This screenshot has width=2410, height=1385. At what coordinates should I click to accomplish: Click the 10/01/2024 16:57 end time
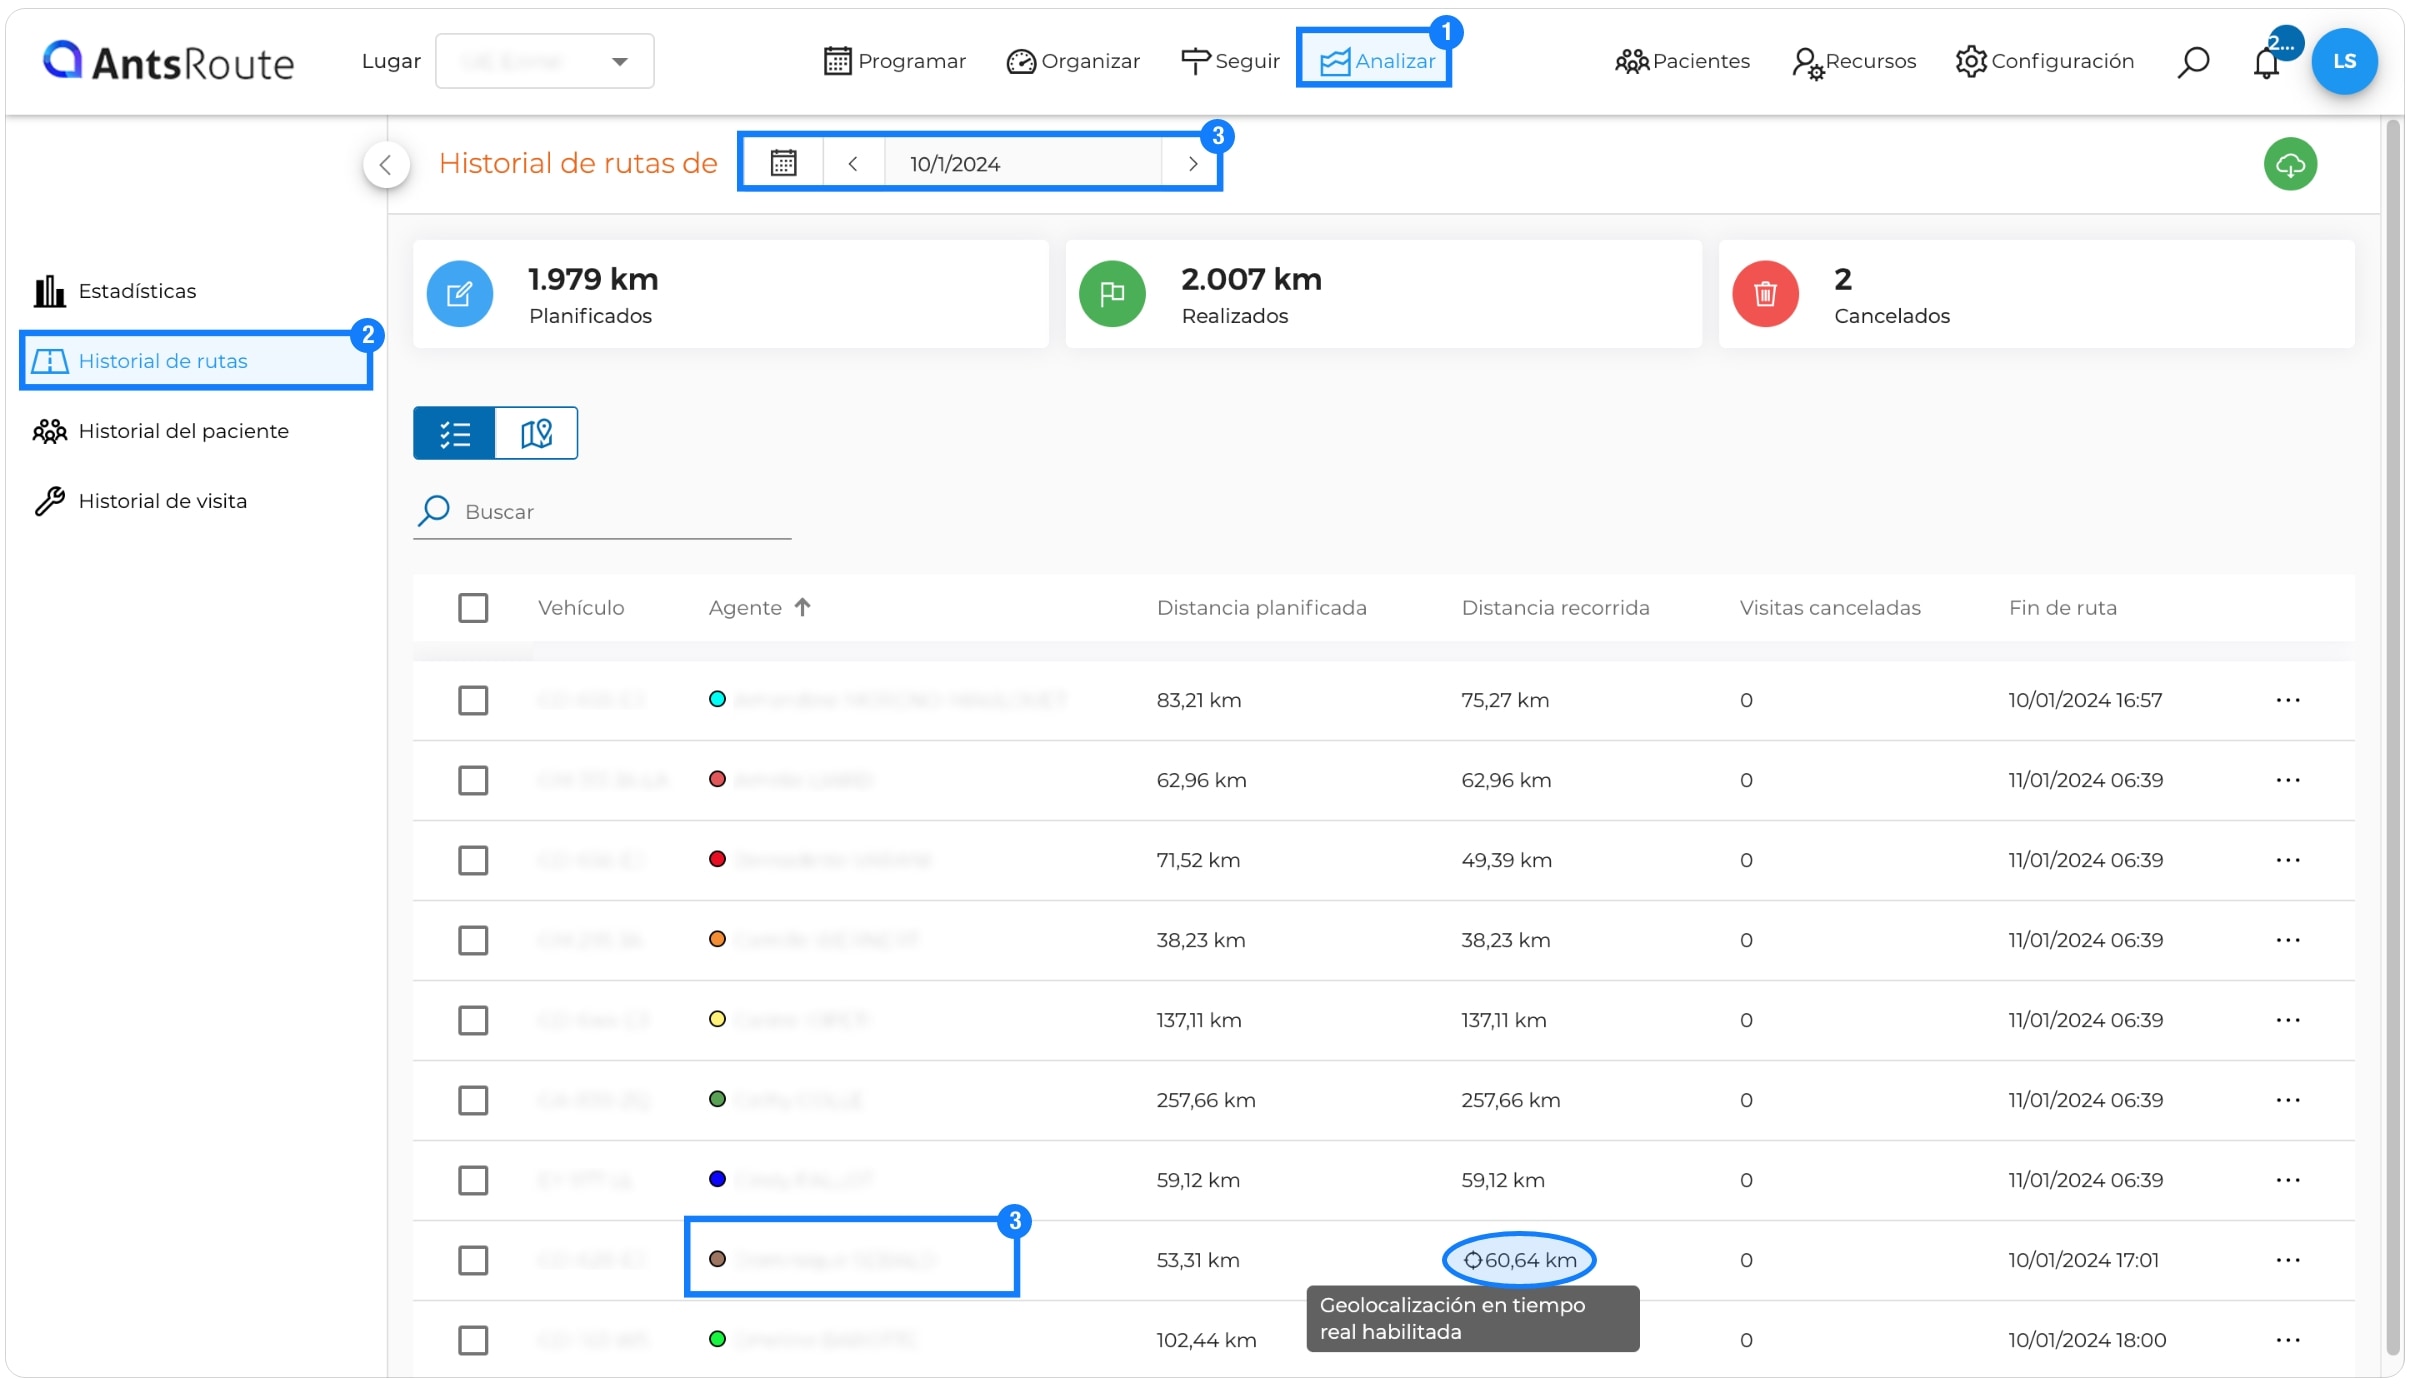coord(2085,700)
